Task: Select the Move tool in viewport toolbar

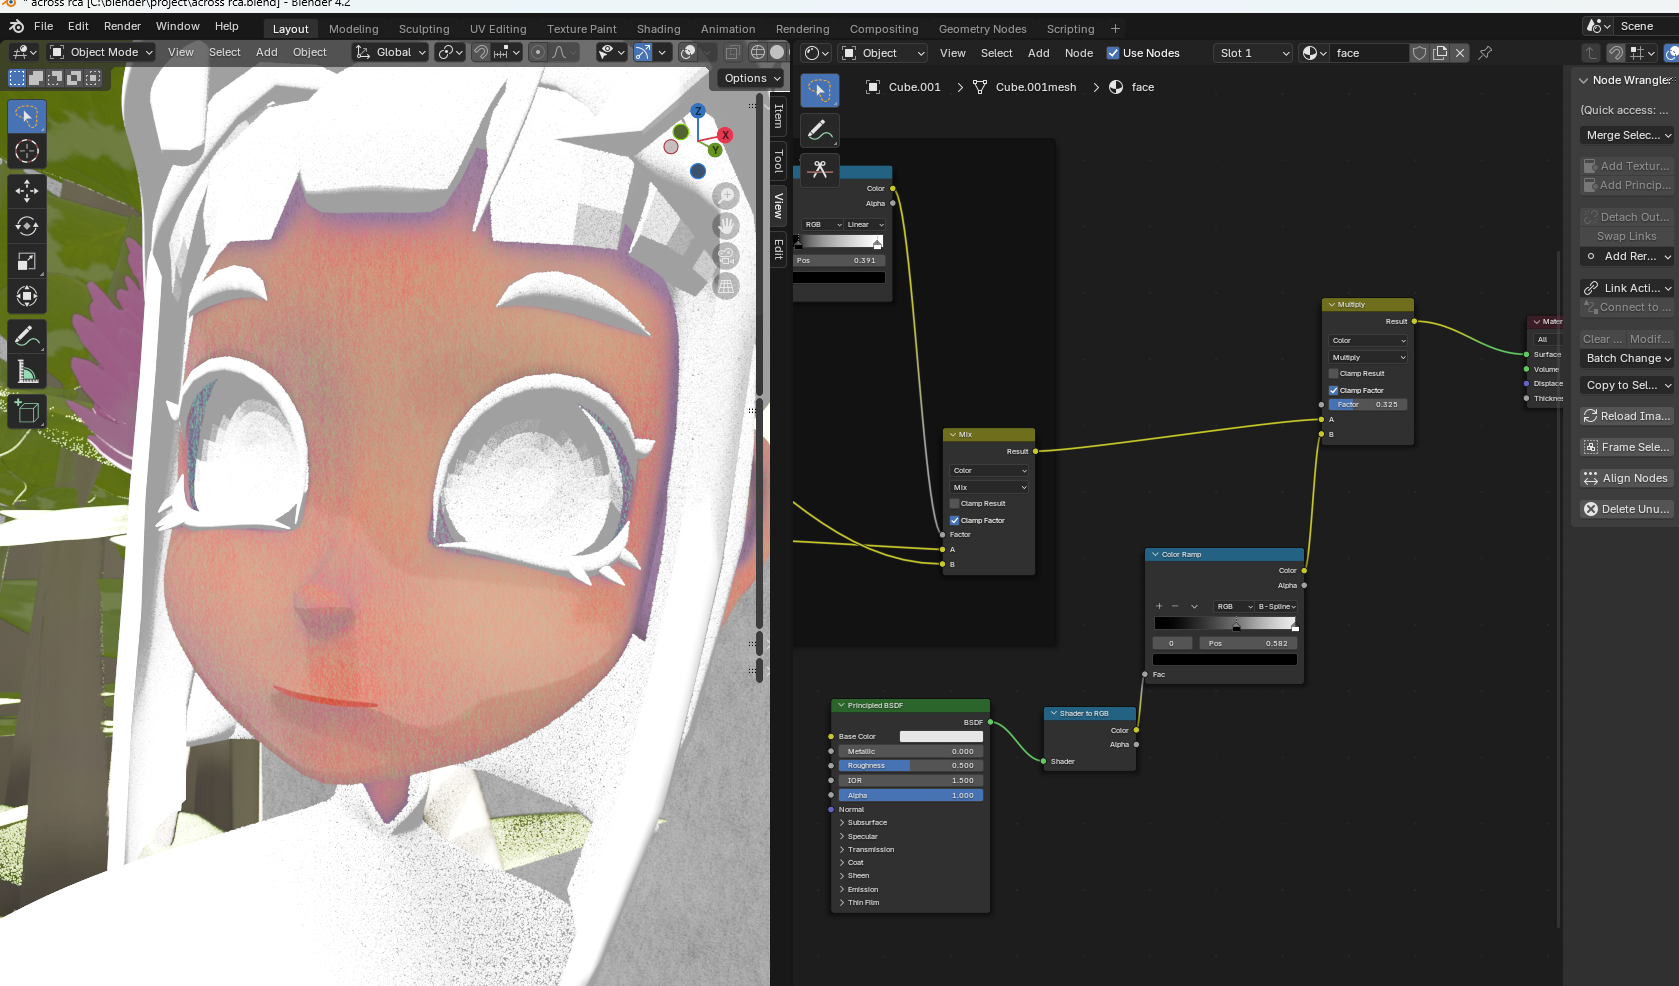Action: click(27, 191)
